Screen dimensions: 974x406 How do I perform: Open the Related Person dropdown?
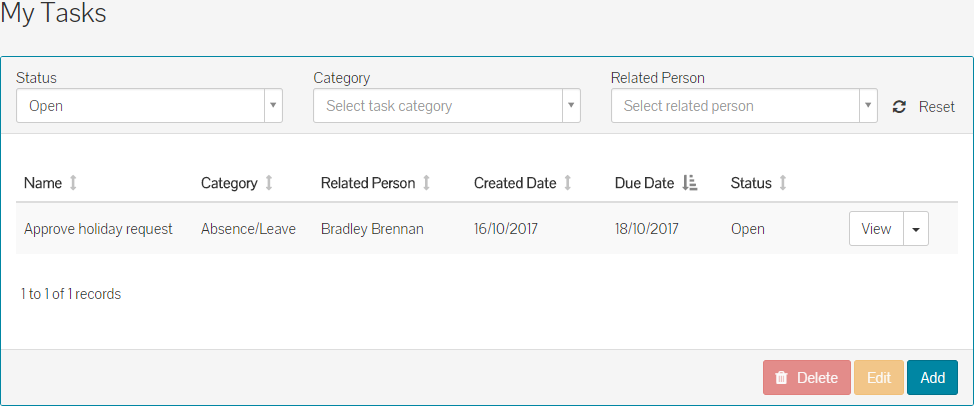744,106
